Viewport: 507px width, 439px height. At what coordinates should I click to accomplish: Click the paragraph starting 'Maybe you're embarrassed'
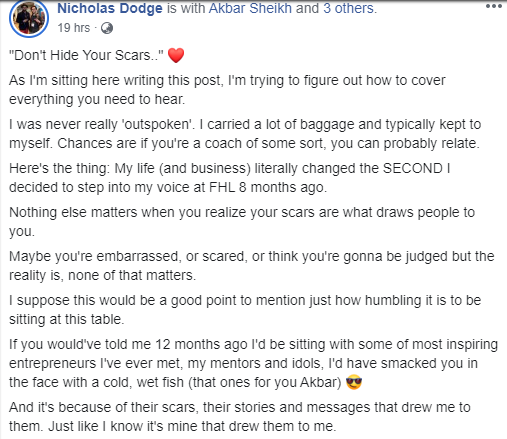(x=252, y=266)
